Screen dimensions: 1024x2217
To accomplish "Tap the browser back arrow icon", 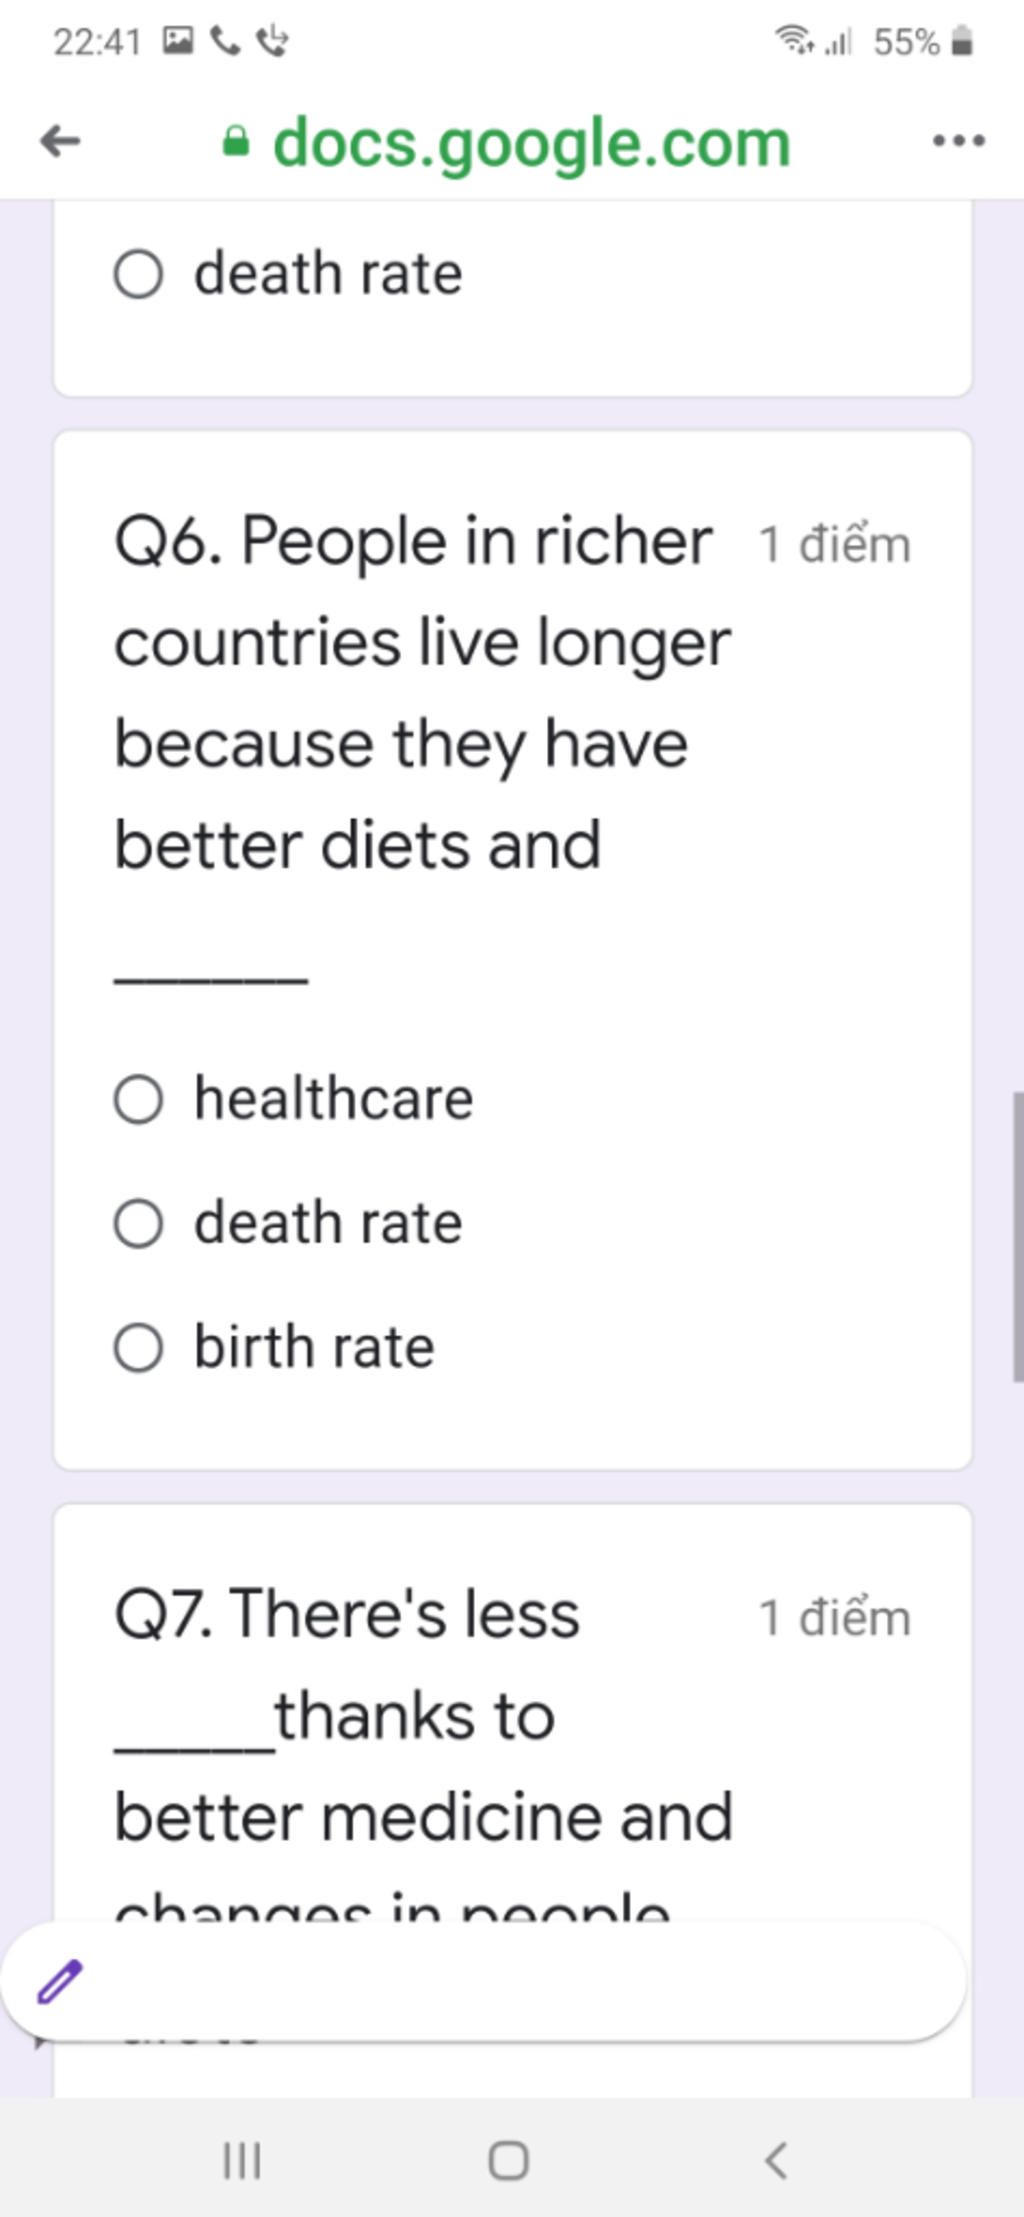I will coord(60,142).
